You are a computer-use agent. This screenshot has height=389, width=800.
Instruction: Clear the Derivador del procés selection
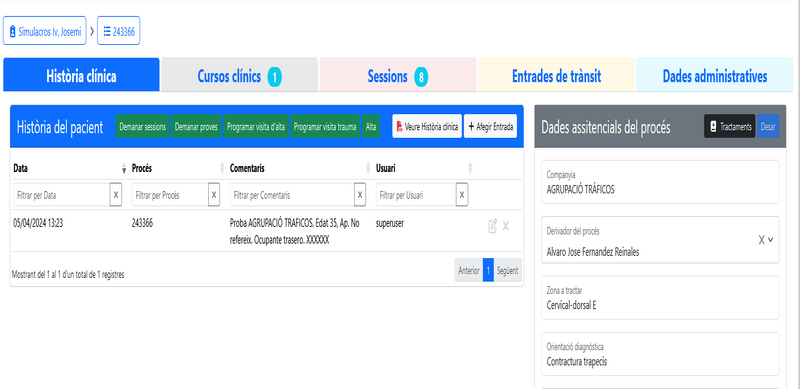[761, 240]
